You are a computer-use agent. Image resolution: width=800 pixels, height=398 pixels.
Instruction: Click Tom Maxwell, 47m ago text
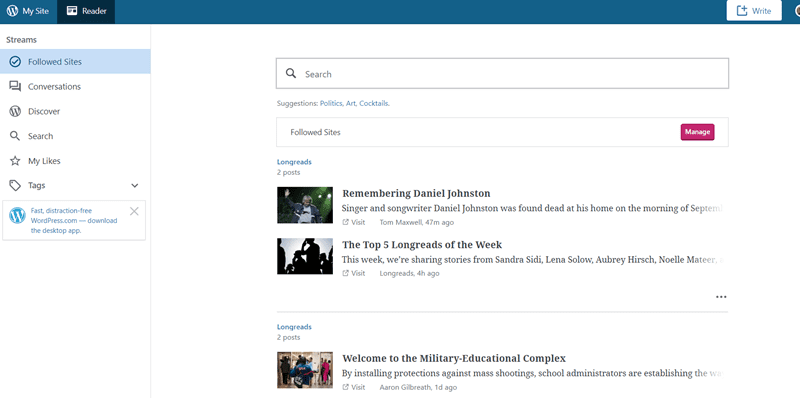pyautogui.click(x=417, y=222)
